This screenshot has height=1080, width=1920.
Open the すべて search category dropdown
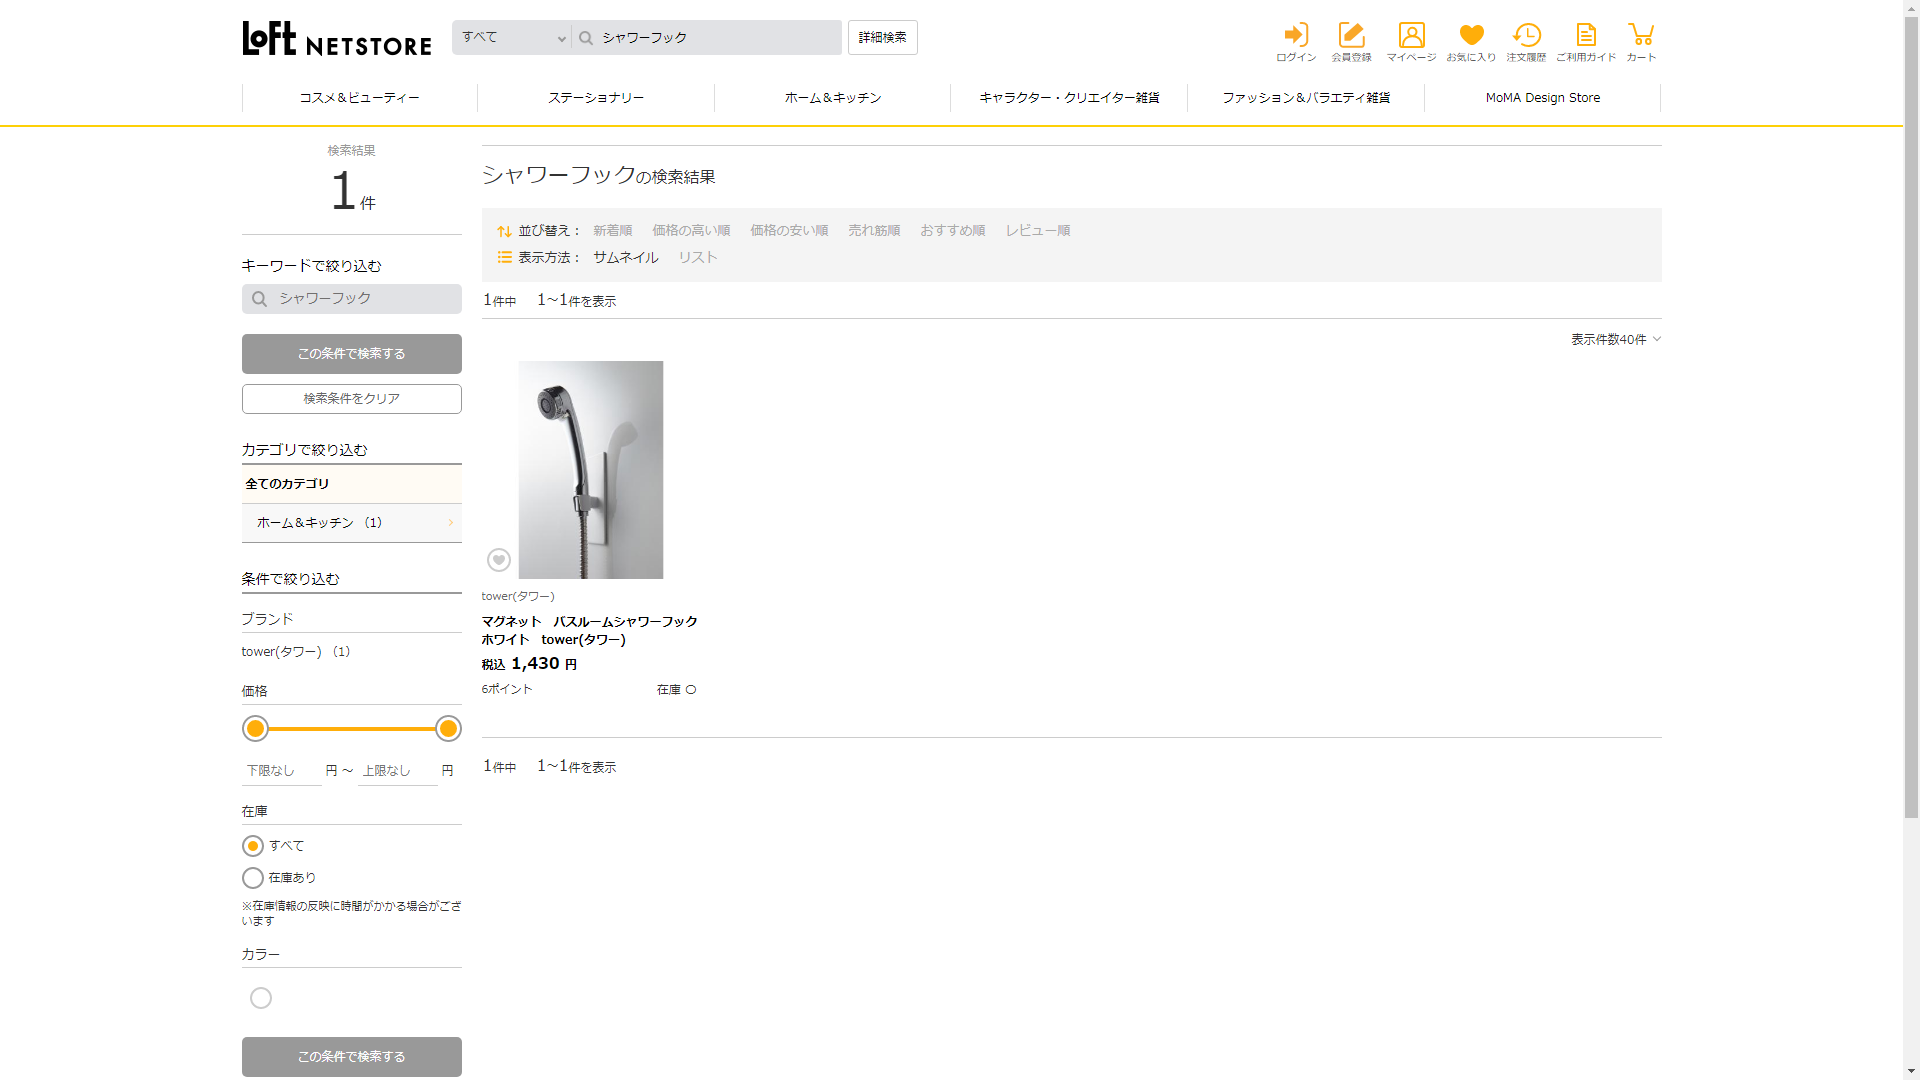pos(512,38)
